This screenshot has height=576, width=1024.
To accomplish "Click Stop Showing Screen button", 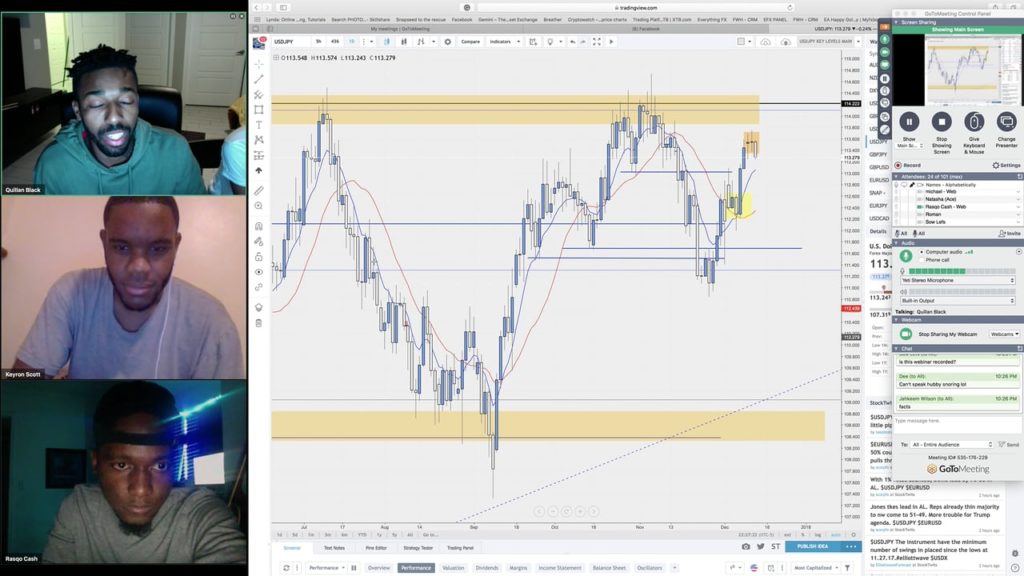I will click(x=942, y=121).
